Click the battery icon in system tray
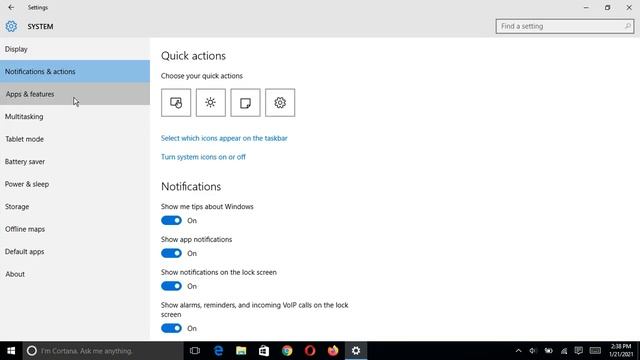The height and width of the screenshot is (360, 640). 549,351
